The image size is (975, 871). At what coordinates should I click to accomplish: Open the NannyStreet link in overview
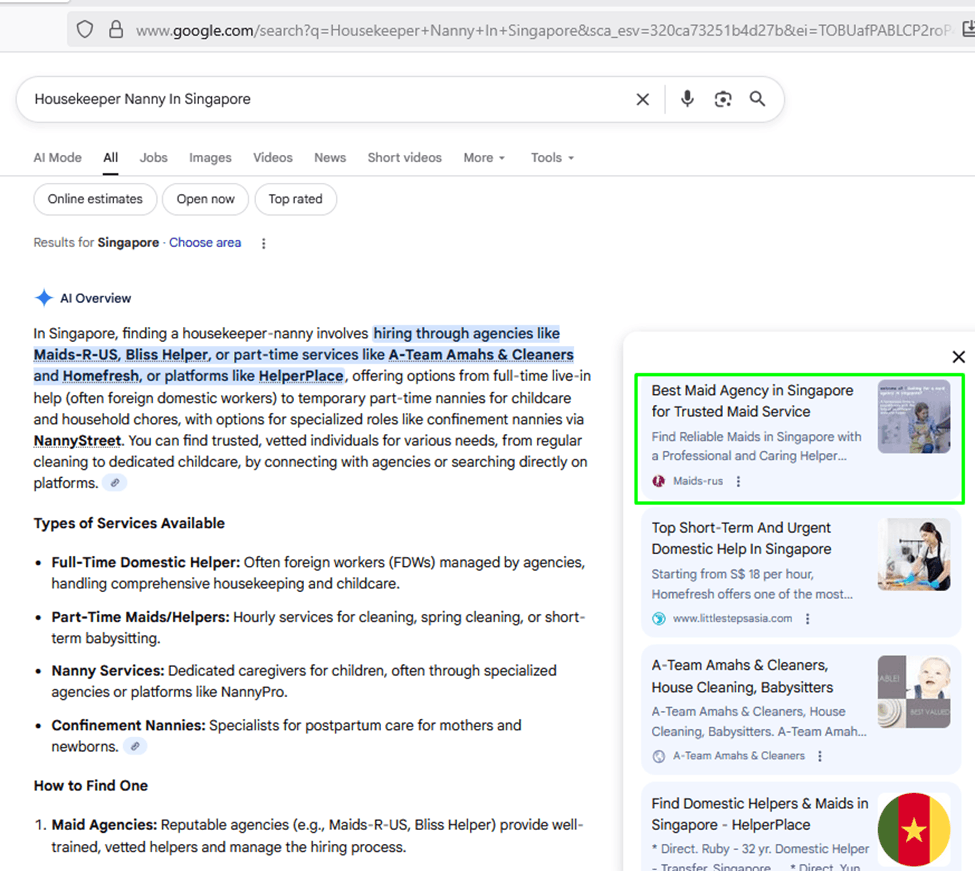(x=77, y=441)
